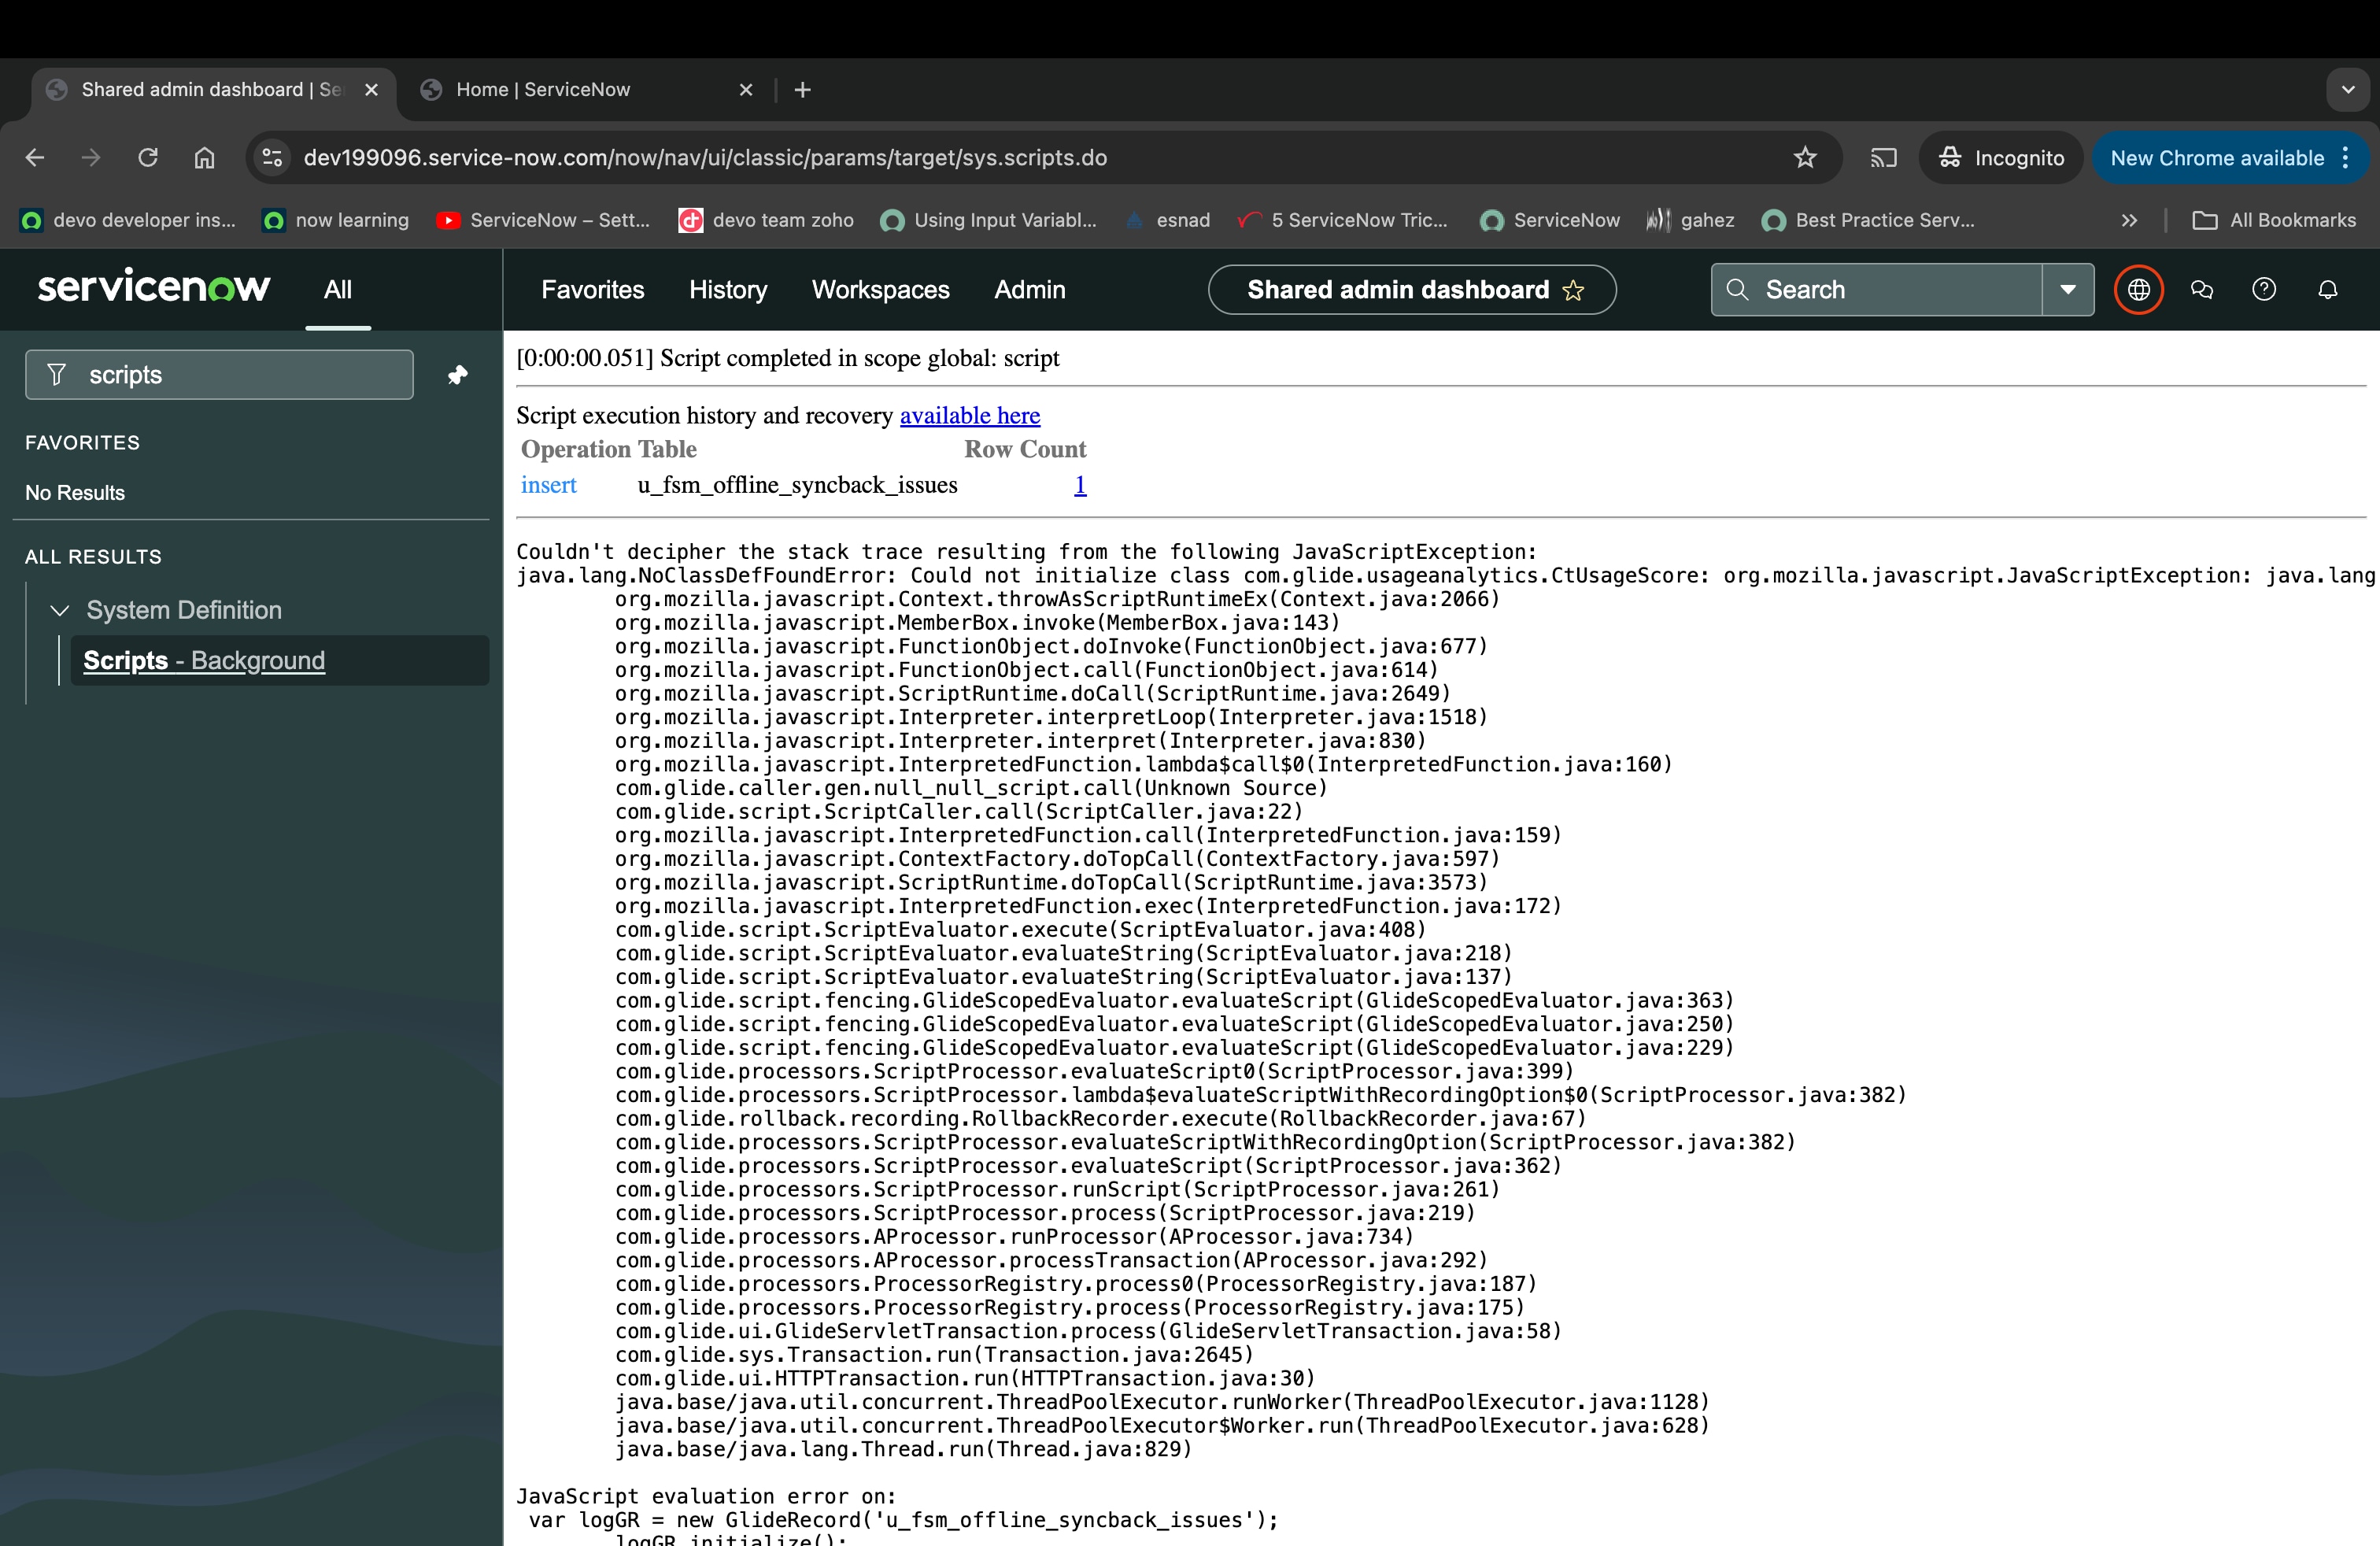Expand the search scope dropdown arrow
Image resolution: width=2380 pixels, height=1546 pixels.
pos(2067,290)
